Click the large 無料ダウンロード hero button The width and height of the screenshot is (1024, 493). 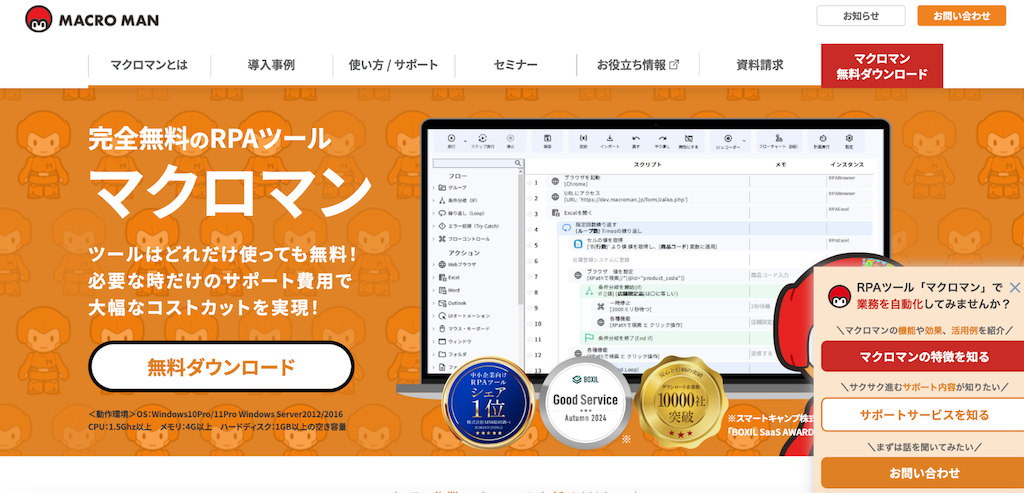pos(221,367)
